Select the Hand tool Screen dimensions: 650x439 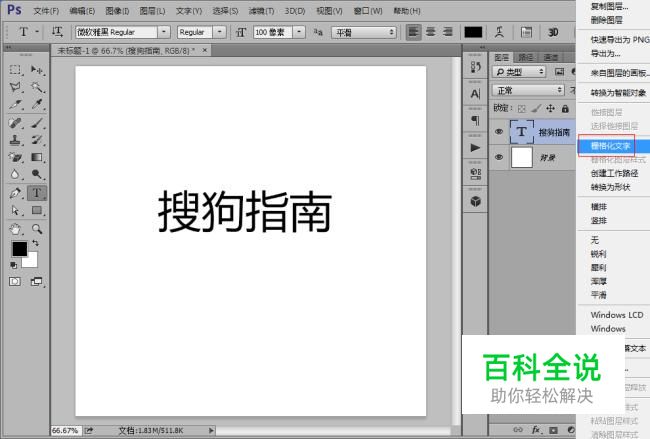[15, 228]
